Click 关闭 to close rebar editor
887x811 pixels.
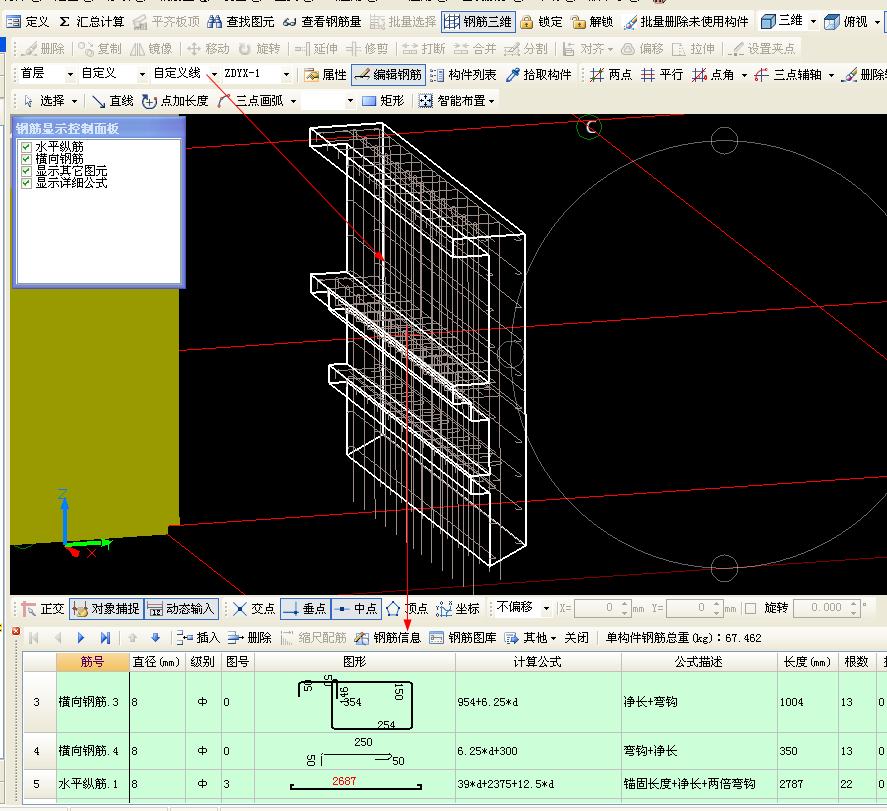[576, 638]
